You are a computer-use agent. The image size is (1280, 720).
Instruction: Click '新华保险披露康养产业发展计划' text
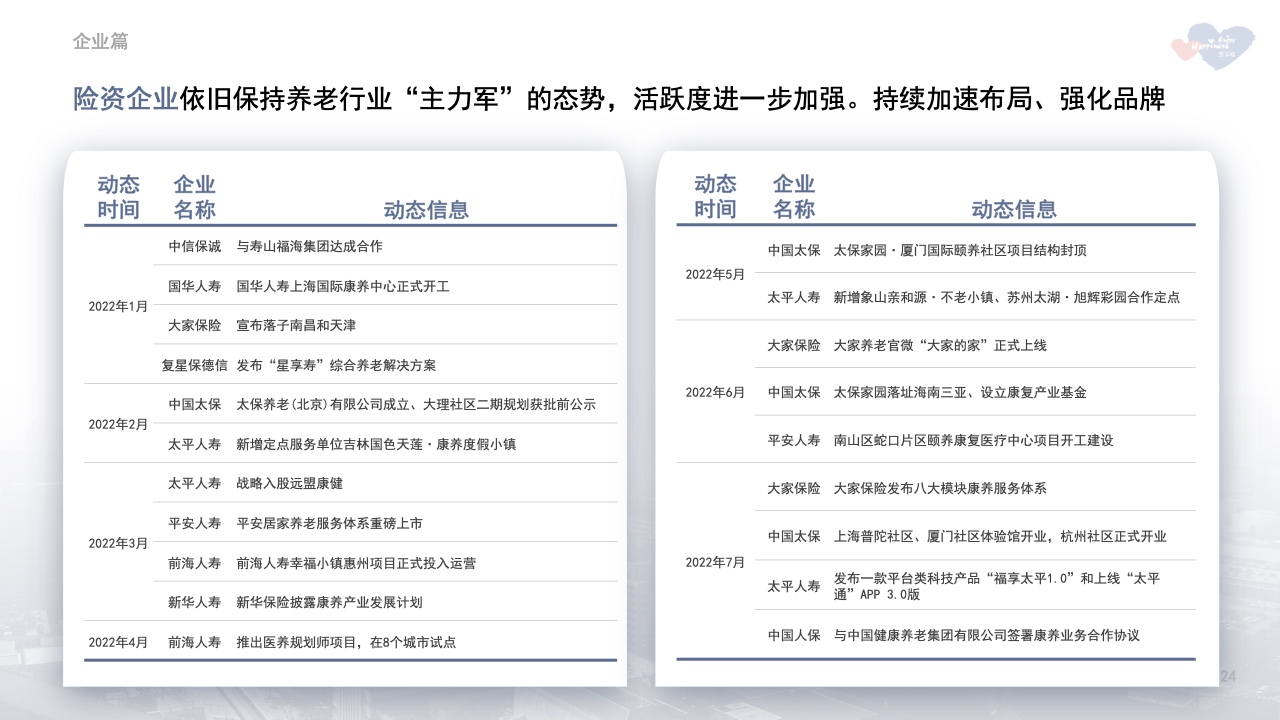[x=330, y=602]
